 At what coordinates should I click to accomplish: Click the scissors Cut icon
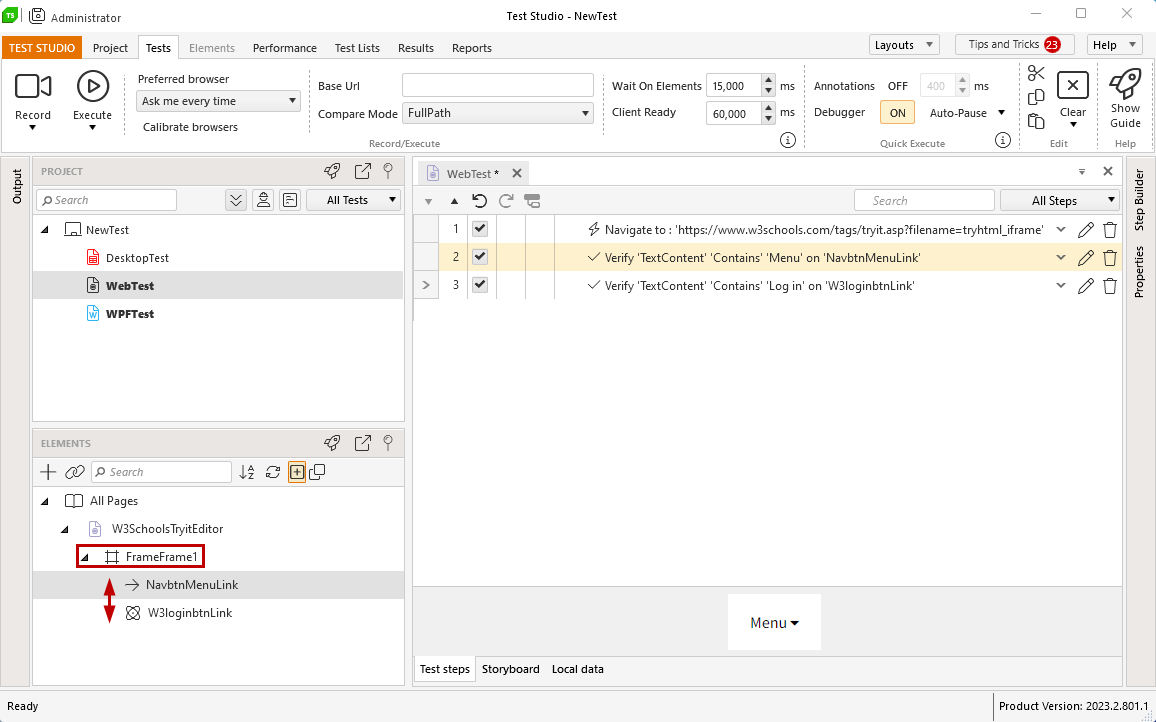(1036, 73)
